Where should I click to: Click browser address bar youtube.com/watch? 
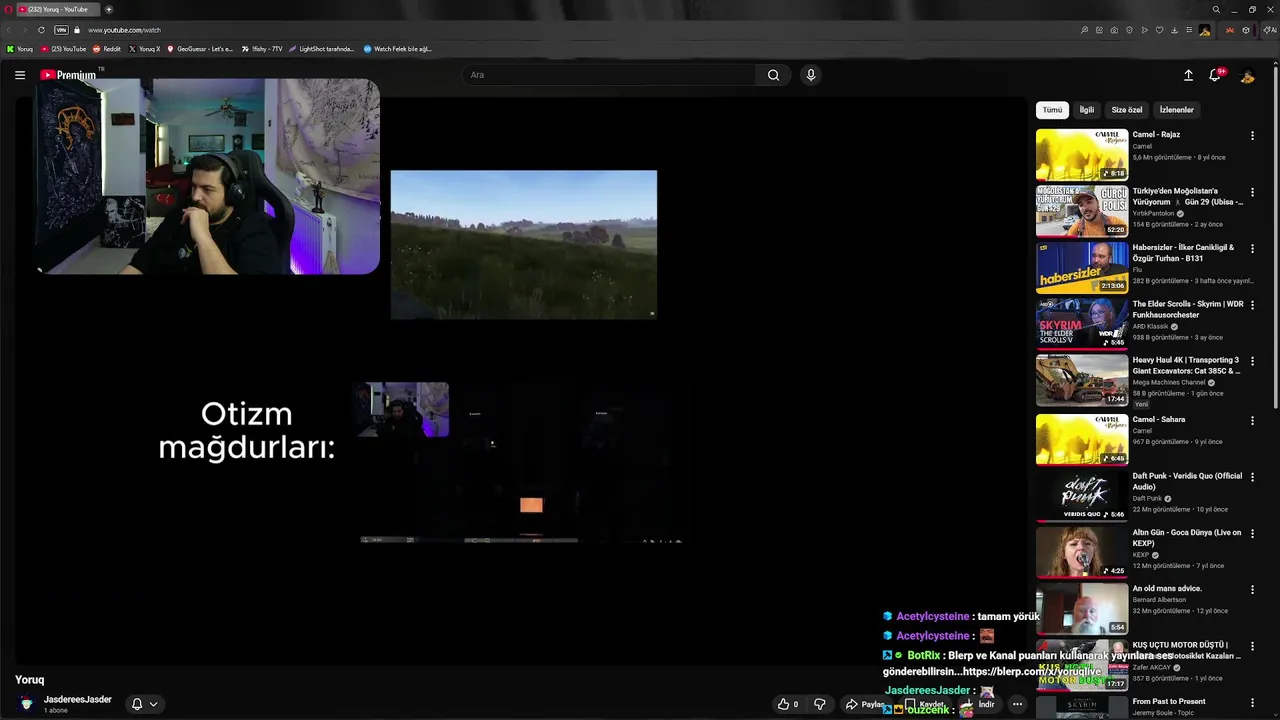124,30
